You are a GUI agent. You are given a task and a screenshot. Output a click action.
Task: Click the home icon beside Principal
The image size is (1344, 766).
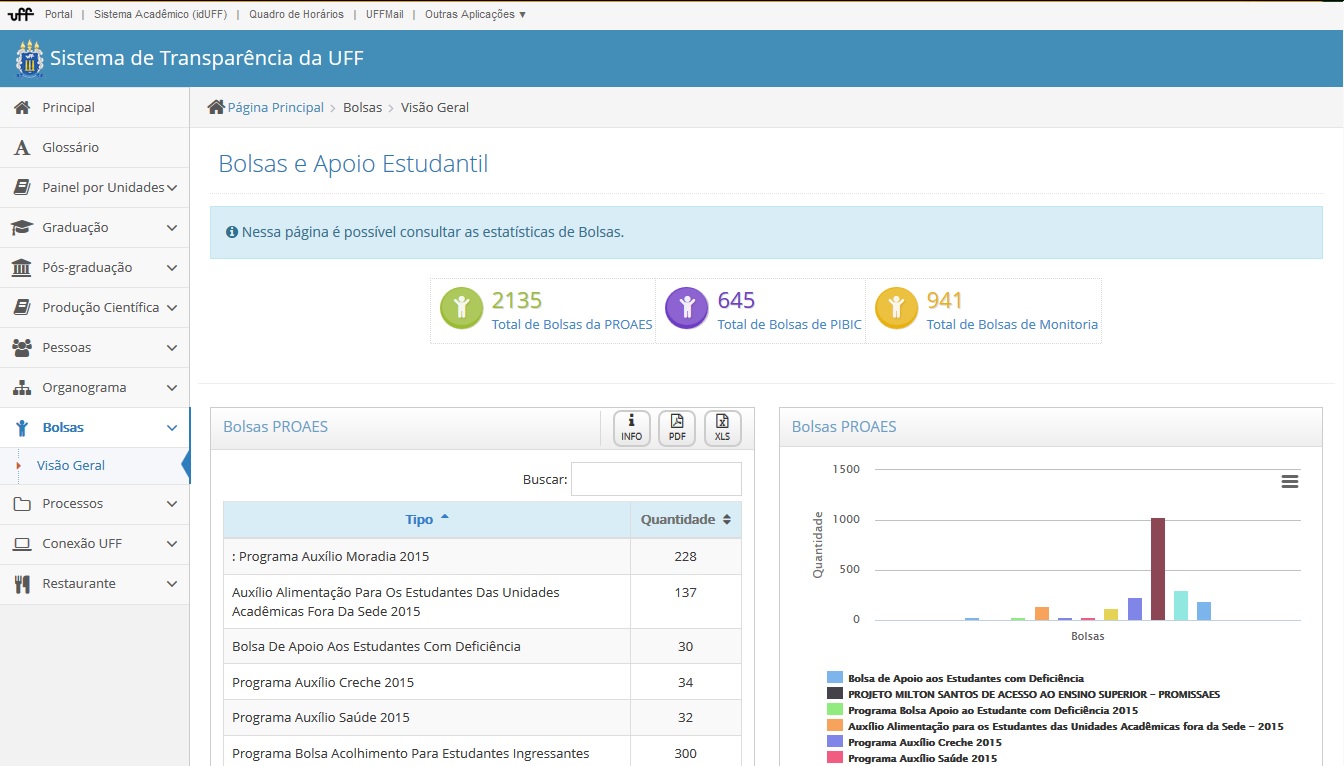(x=22, y=107)
